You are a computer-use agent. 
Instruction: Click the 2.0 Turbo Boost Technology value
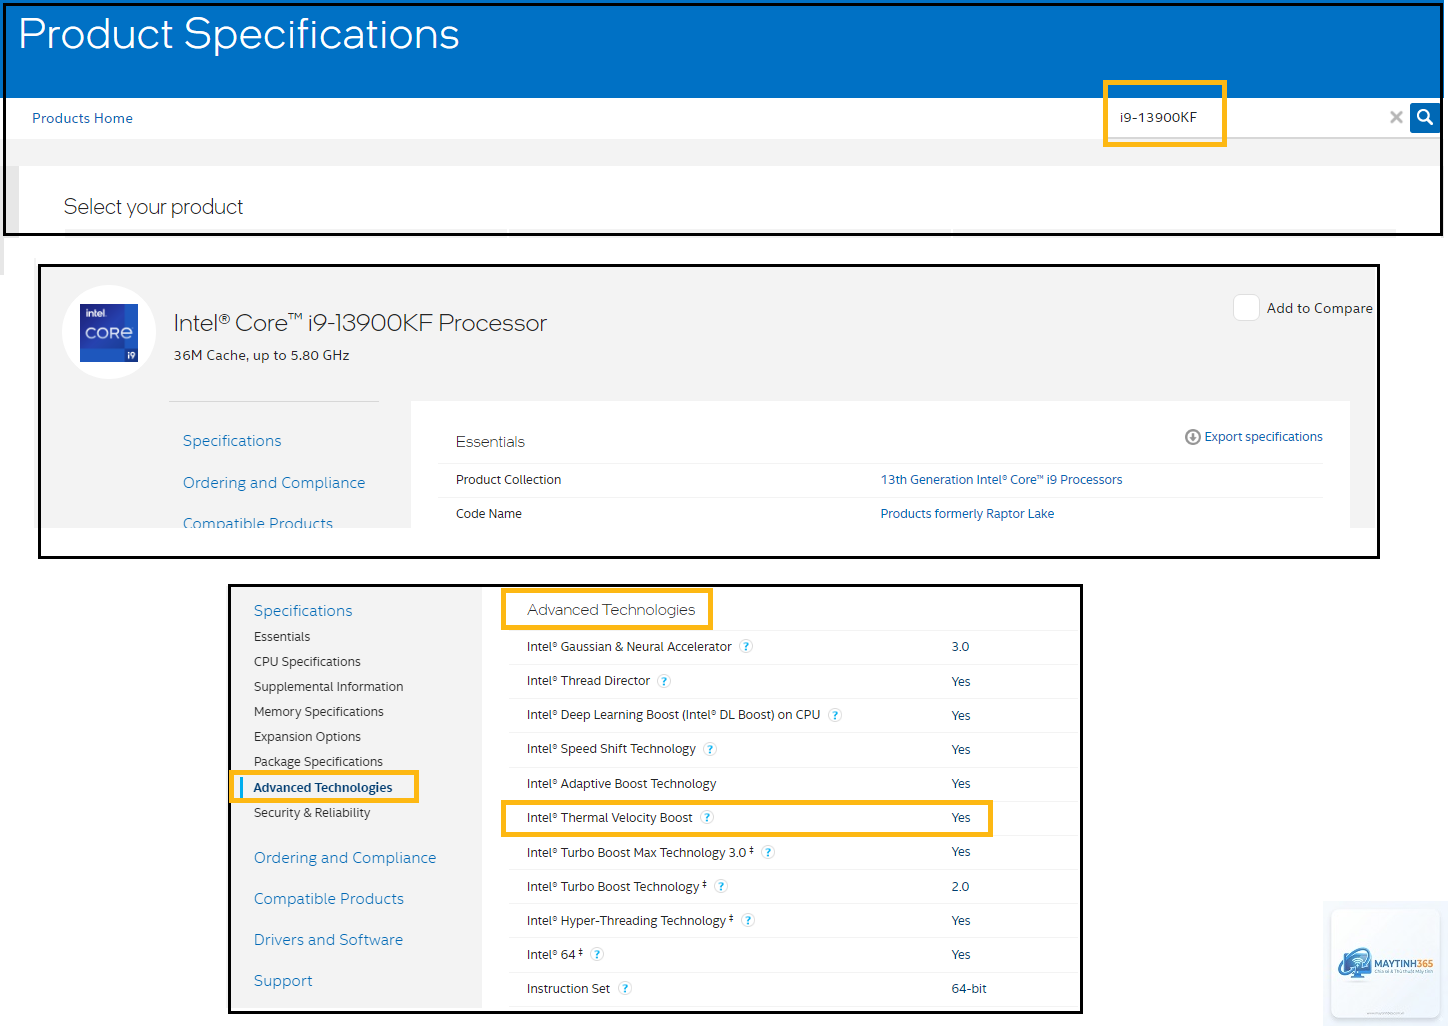(x=960, y=887)
